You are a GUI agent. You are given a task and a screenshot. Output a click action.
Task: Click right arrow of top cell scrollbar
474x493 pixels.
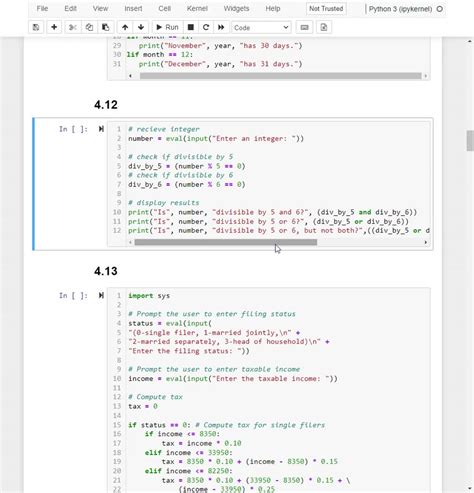[x=426, y=76]
